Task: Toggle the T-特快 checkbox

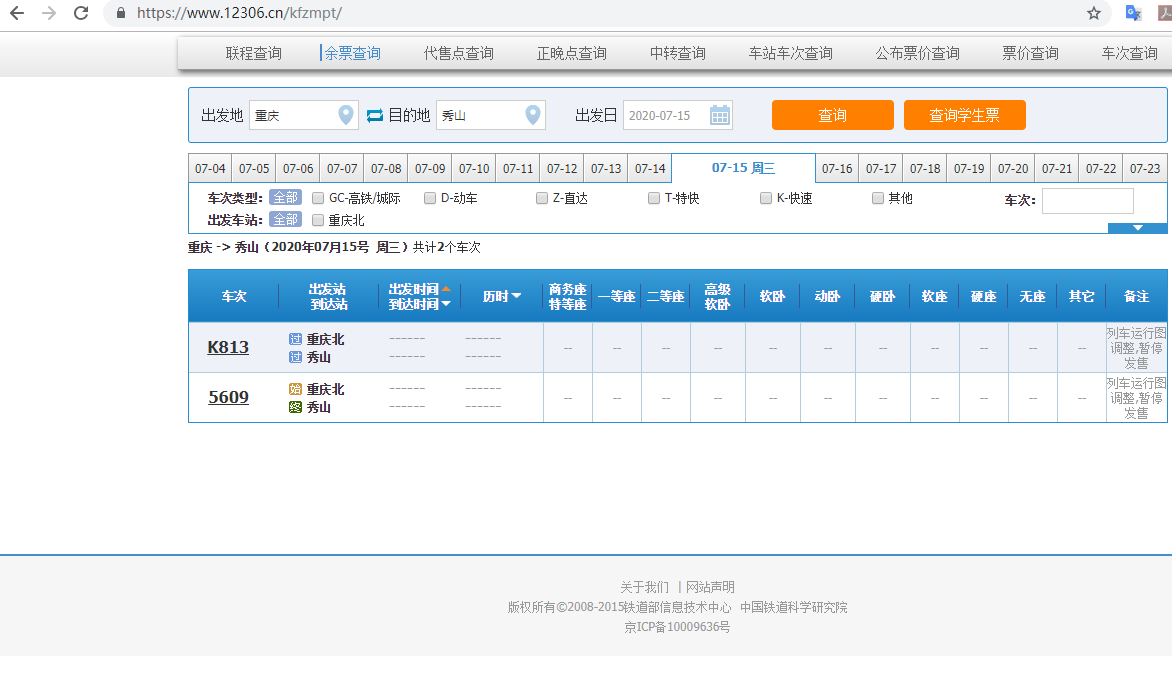Action: (x=654, y=198)
